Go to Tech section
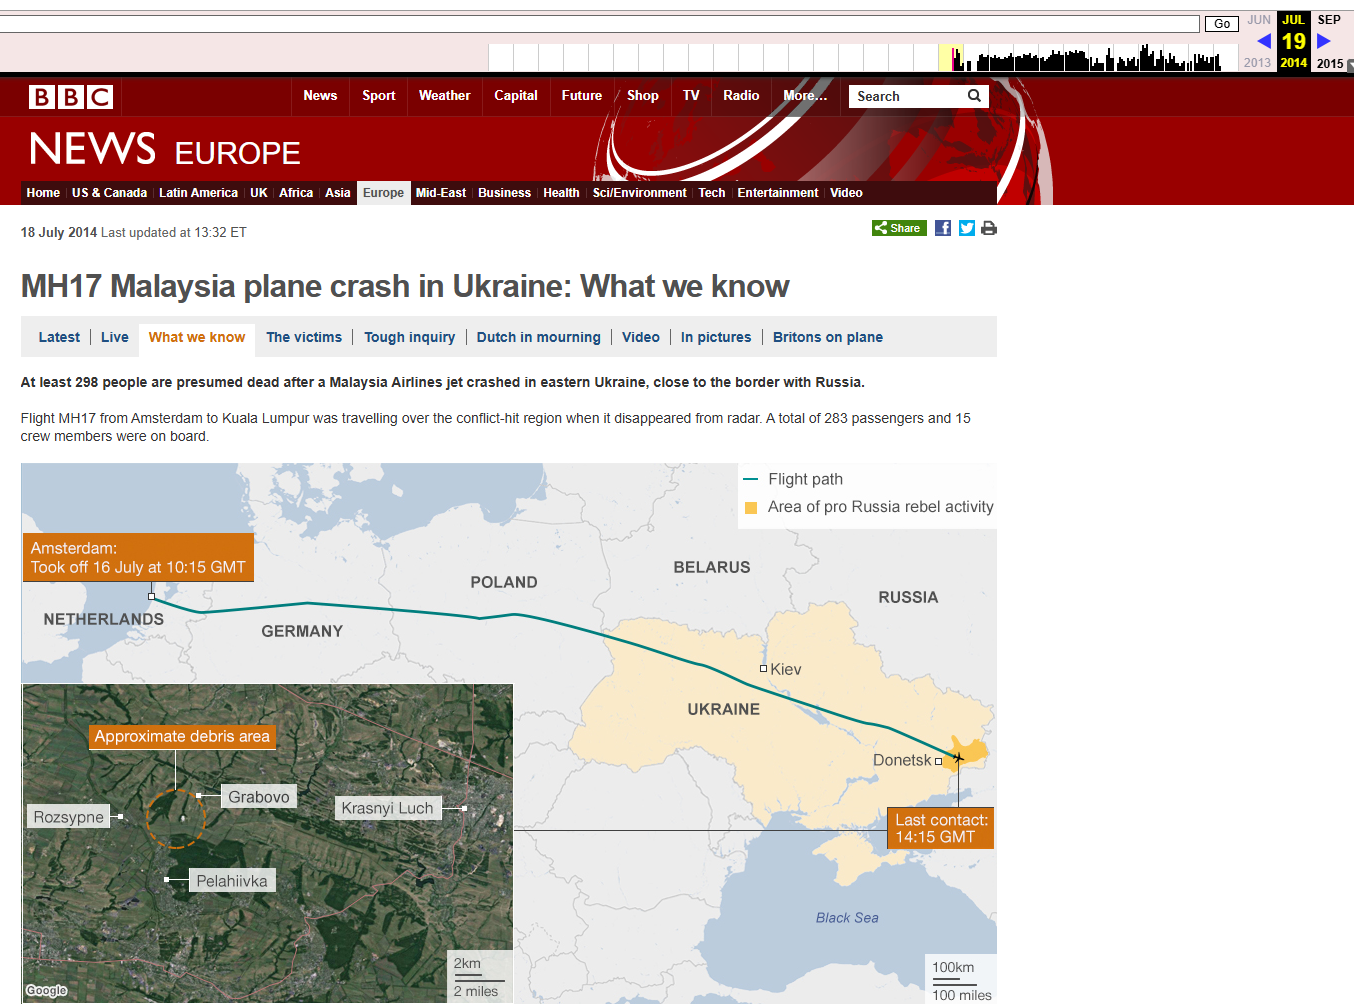This screenshot has width=1354, height=1004. (712, 193)
